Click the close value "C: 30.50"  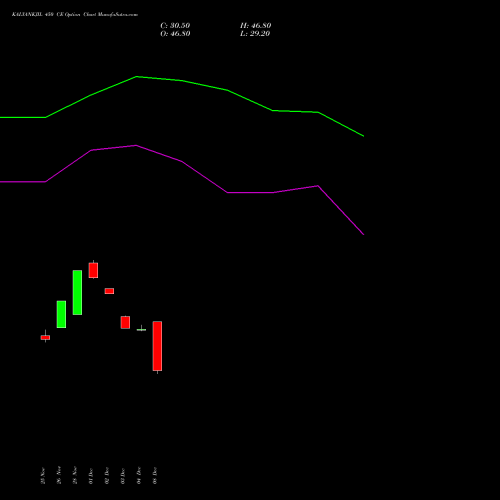175,26
